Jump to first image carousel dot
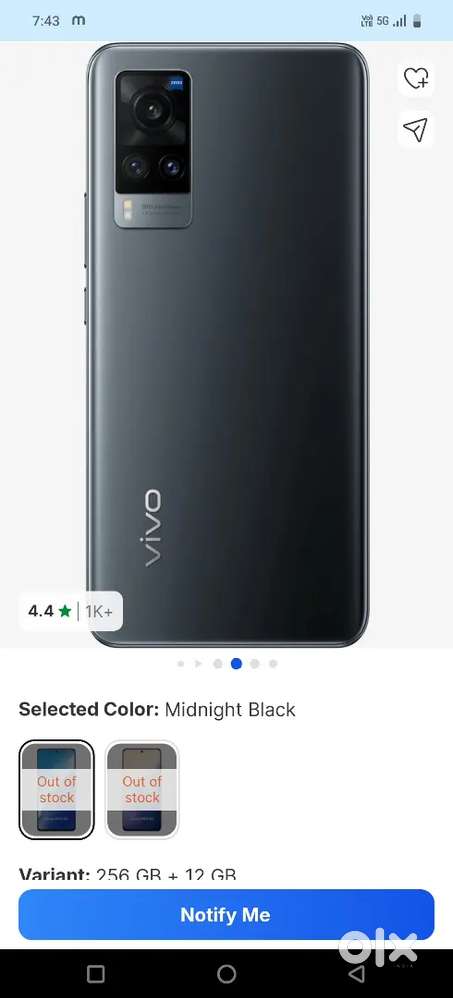 coord(181,664)
